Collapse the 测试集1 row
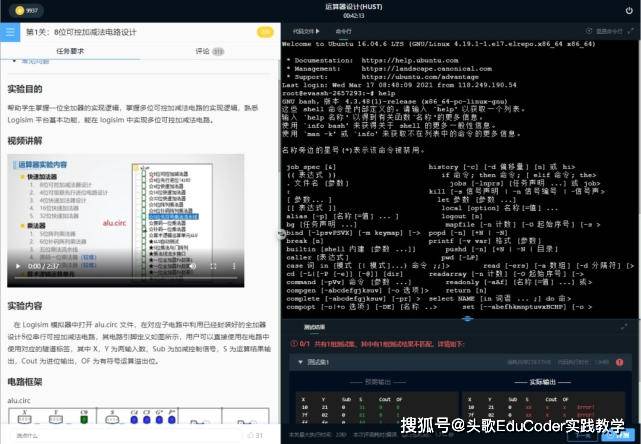The width and height of the screenshot is (641, 444). 301,362
